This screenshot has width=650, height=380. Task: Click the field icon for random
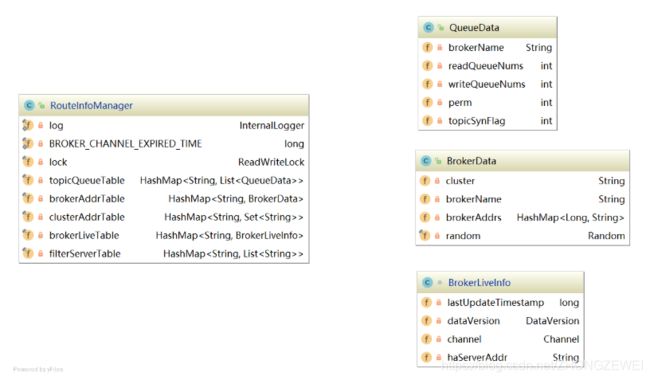click(425, 235)
